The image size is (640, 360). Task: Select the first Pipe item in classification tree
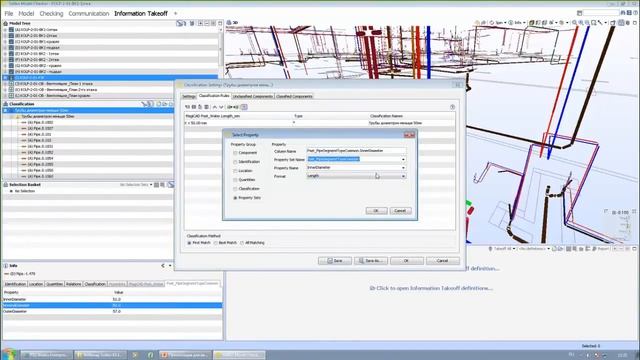[40, 122]
